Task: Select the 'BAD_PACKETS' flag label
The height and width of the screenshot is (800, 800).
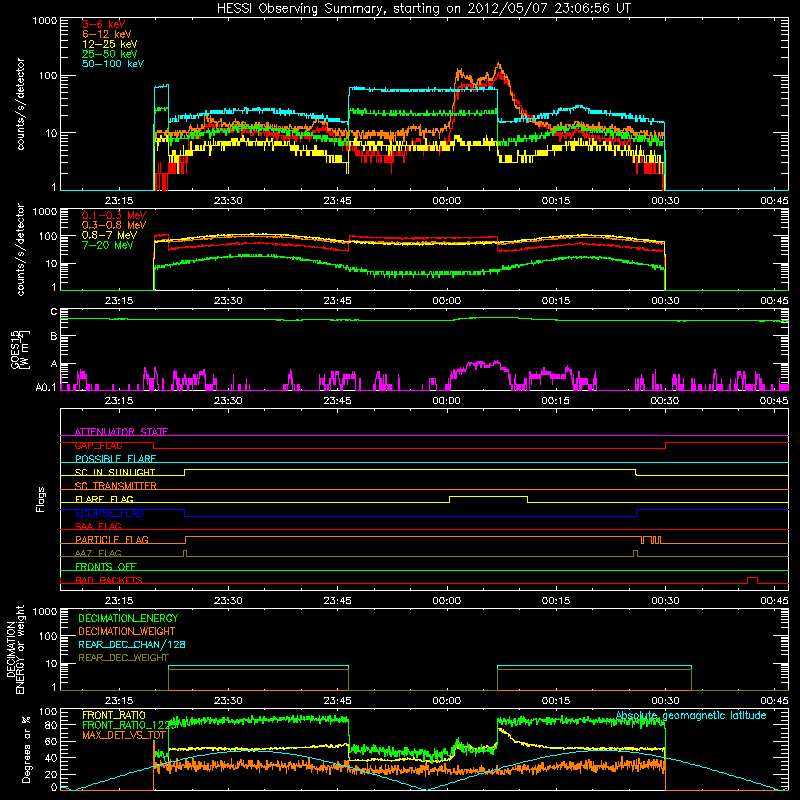Action: [x=109, y=580]
